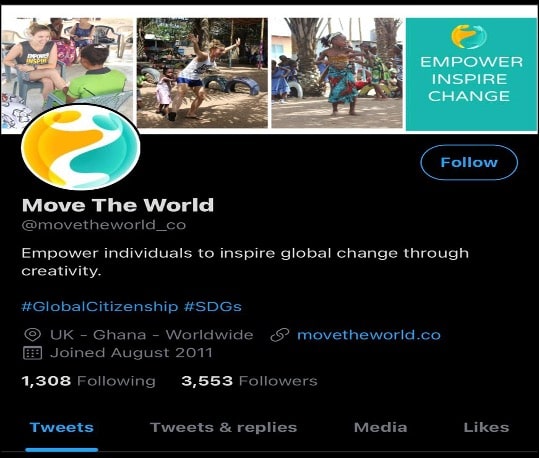Open the movetheworld.co website link
Image resolution: width=540 pixels, height=458 pixels.
tap(369, 335)
